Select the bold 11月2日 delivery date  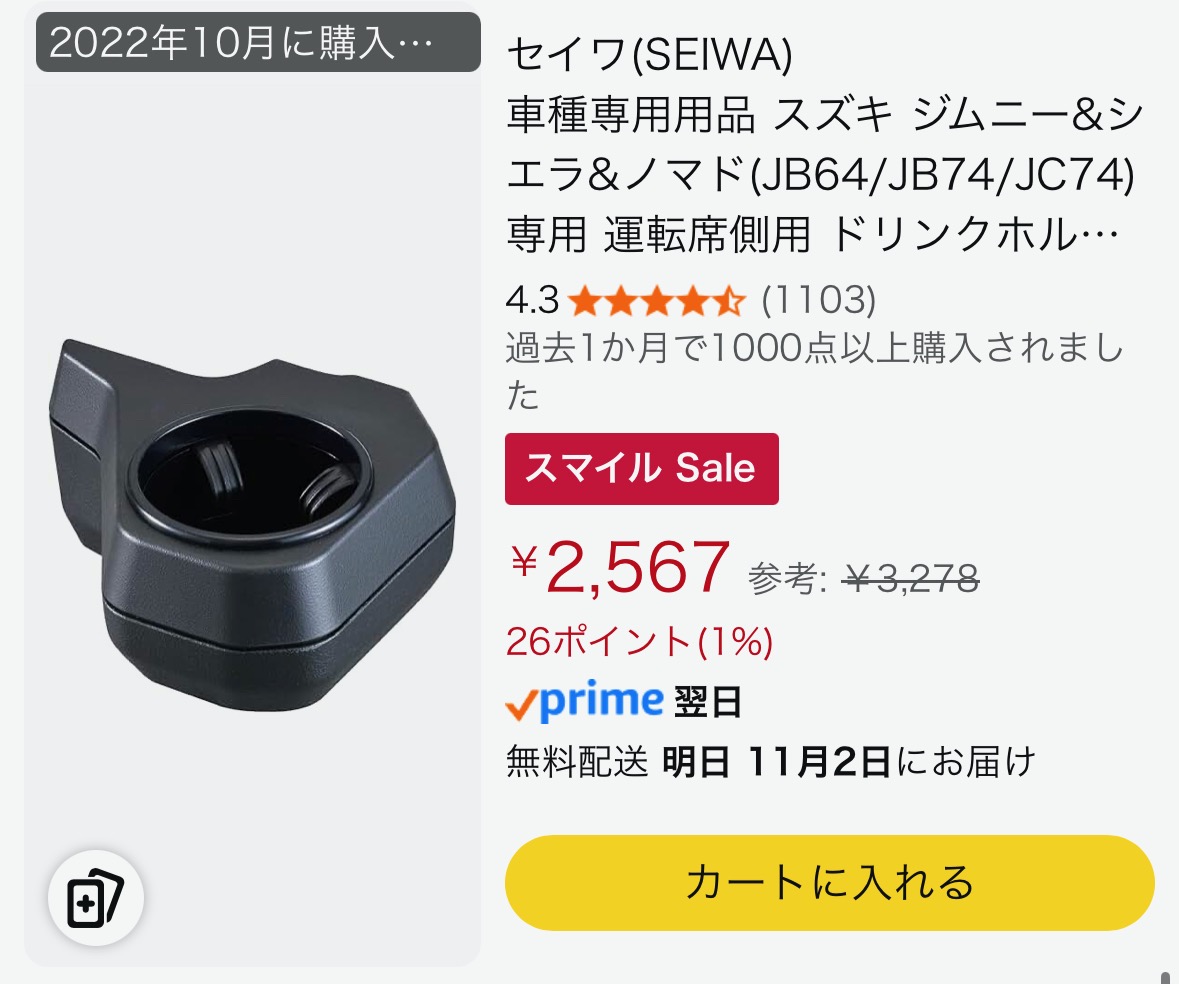pos(820,761)
